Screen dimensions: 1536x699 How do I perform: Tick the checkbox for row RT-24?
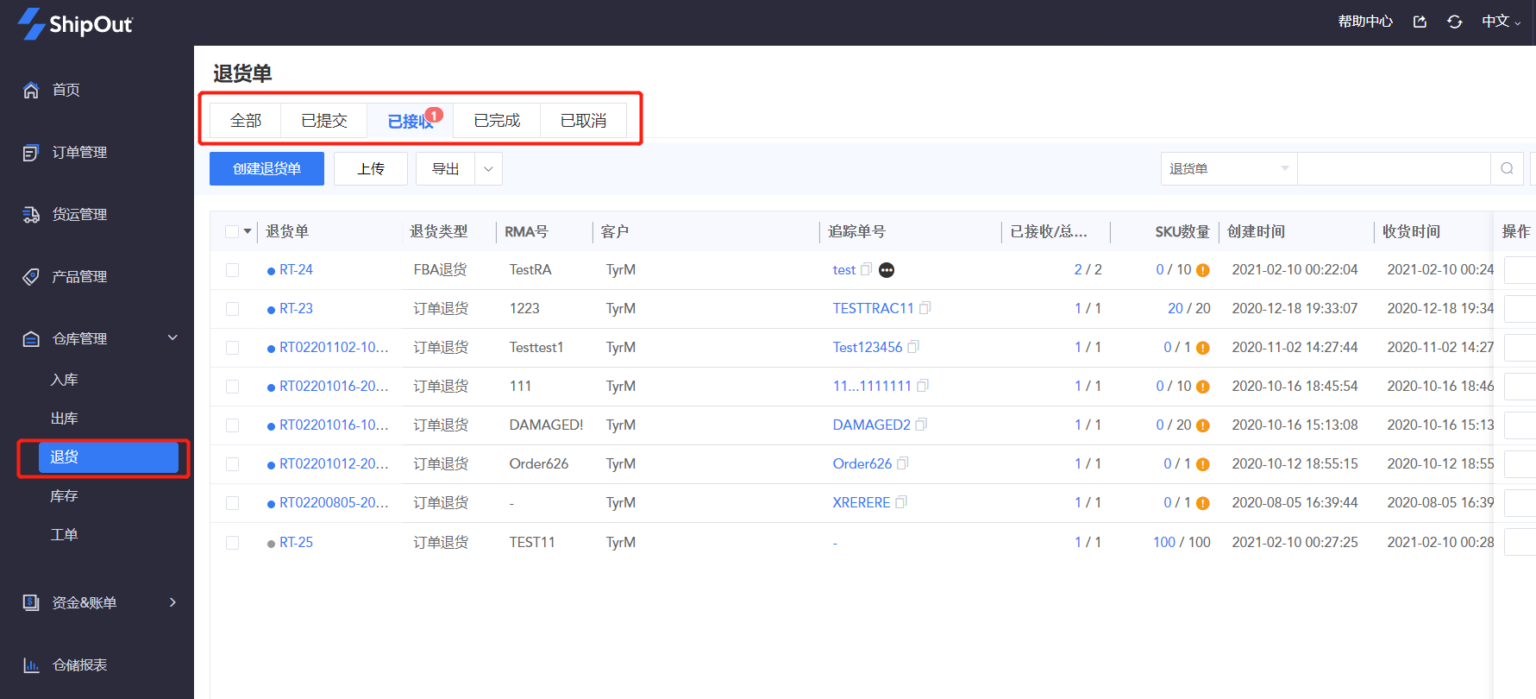(x=232, y=269)
